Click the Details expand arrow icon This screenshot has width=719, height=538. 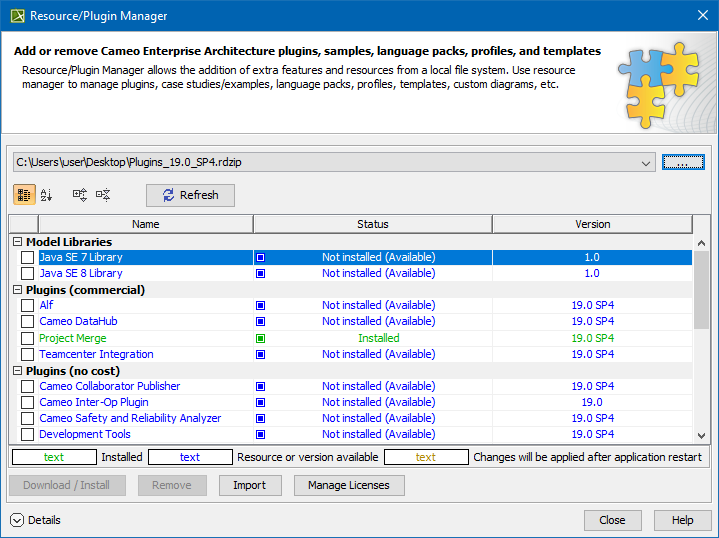pos(17,520)
